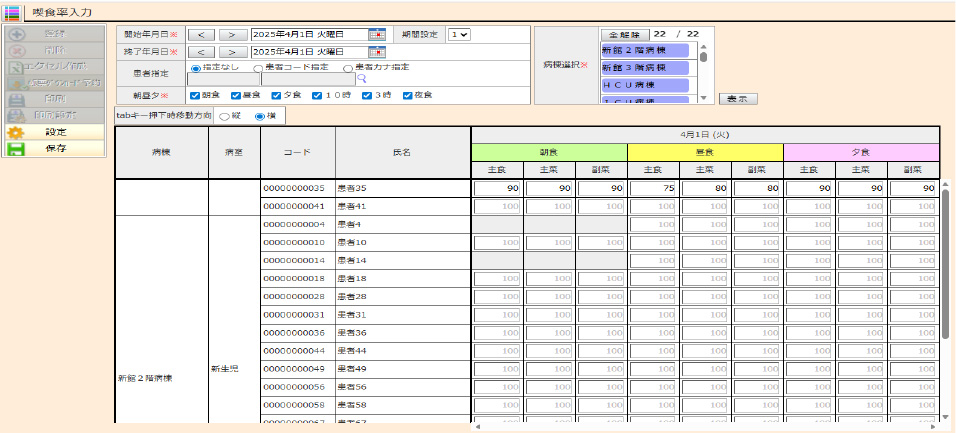Click the patient search magnifier icon
Viewport: 956px width, 433px height.
coord(361,78)
